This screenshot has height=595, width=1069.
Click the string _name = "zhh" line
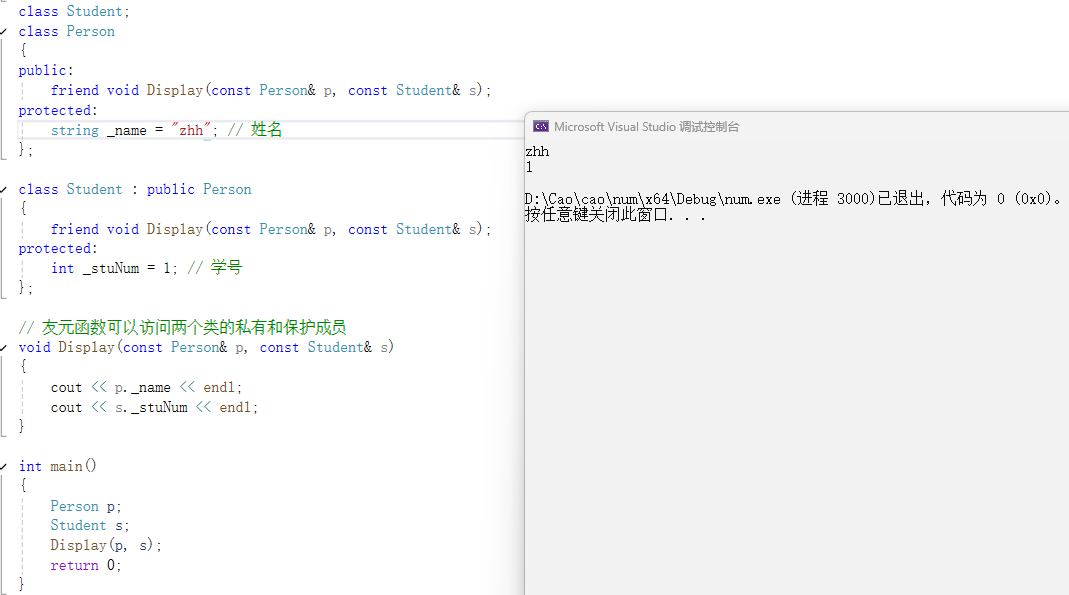pos(134,130)
